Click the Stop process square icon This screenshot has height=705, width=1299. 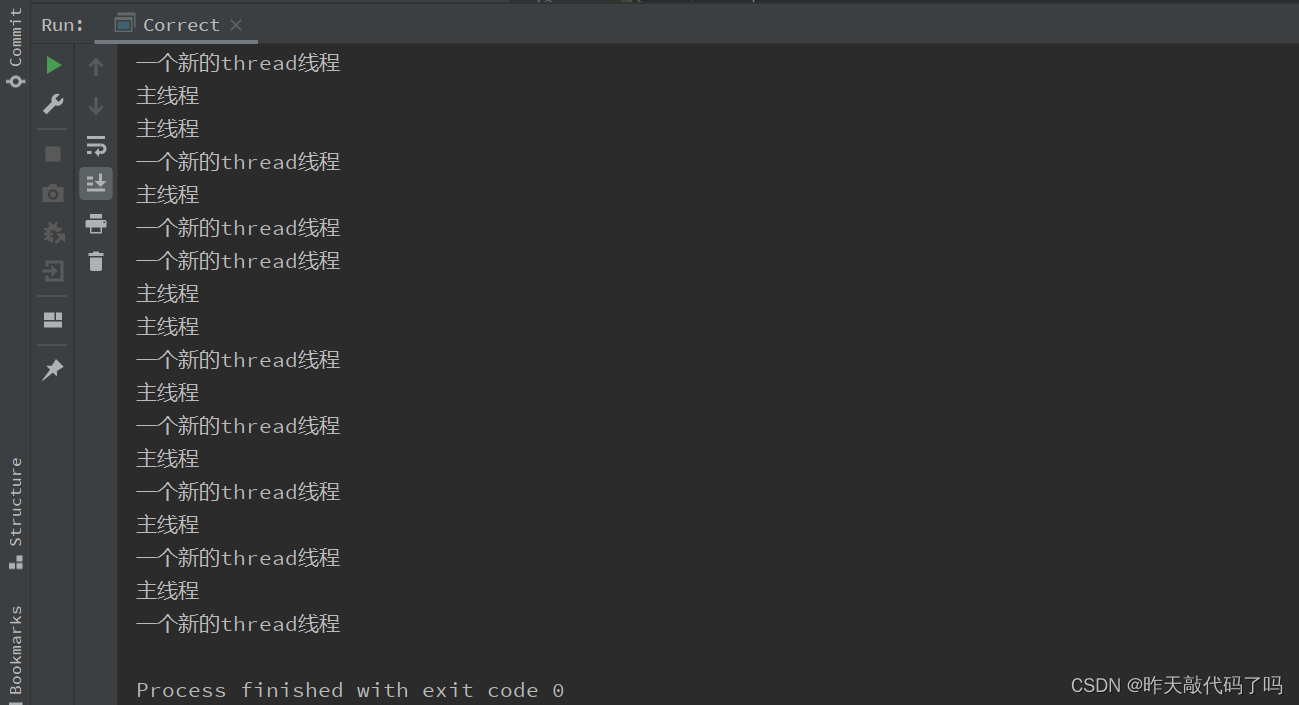coord(53,154)
